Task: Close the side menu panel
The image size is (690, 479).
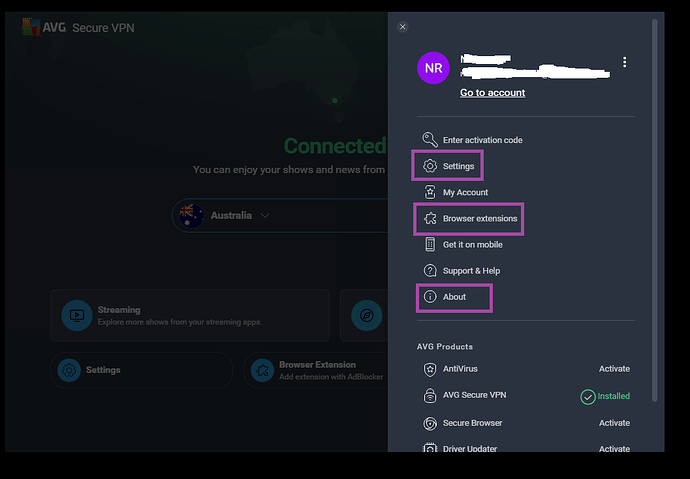Action: coord(403,27)
